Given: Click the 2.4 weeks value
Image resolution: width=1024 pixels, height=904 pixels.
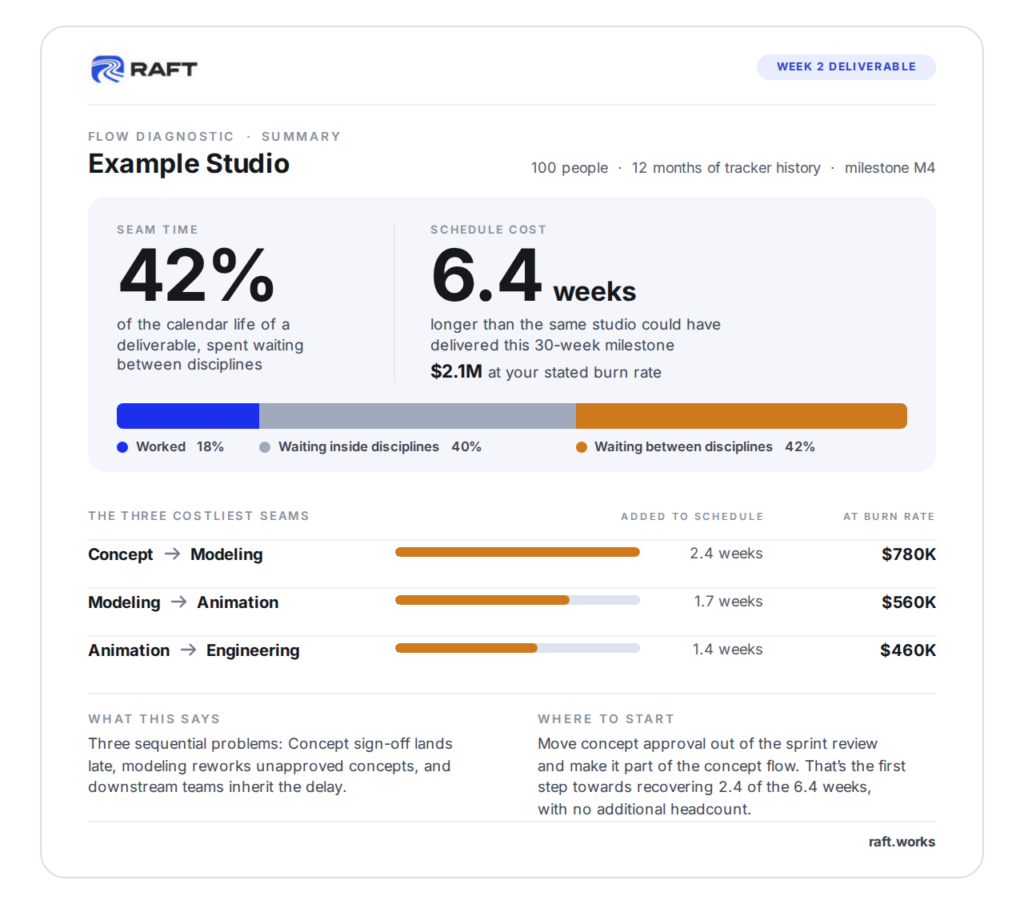Looking at the screenshot, I should click(726, 553).
